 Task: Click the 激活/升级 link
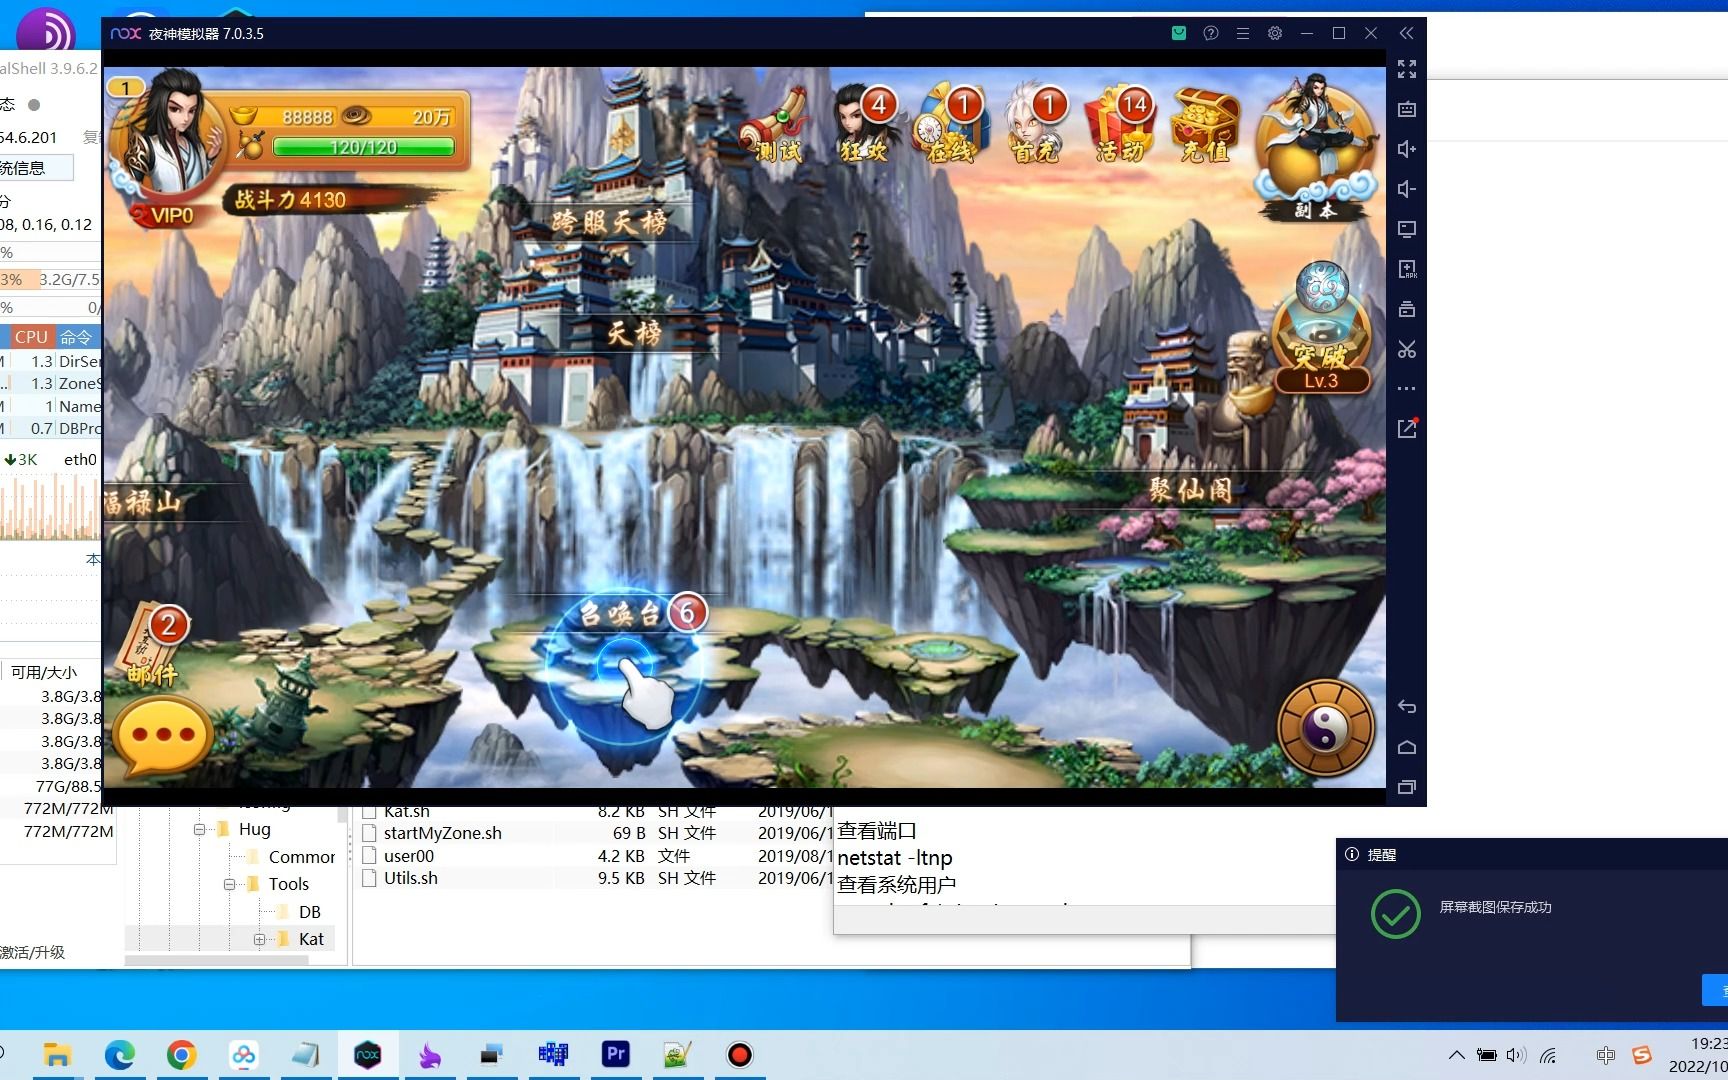pyautogui.click(x=32, y=952)
